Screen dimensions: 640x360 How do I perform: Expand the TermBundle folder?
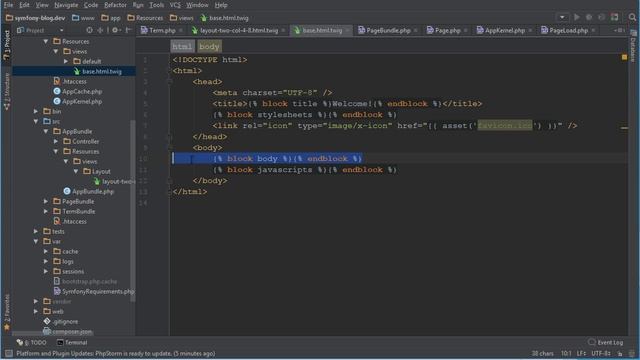click(46, 211)
